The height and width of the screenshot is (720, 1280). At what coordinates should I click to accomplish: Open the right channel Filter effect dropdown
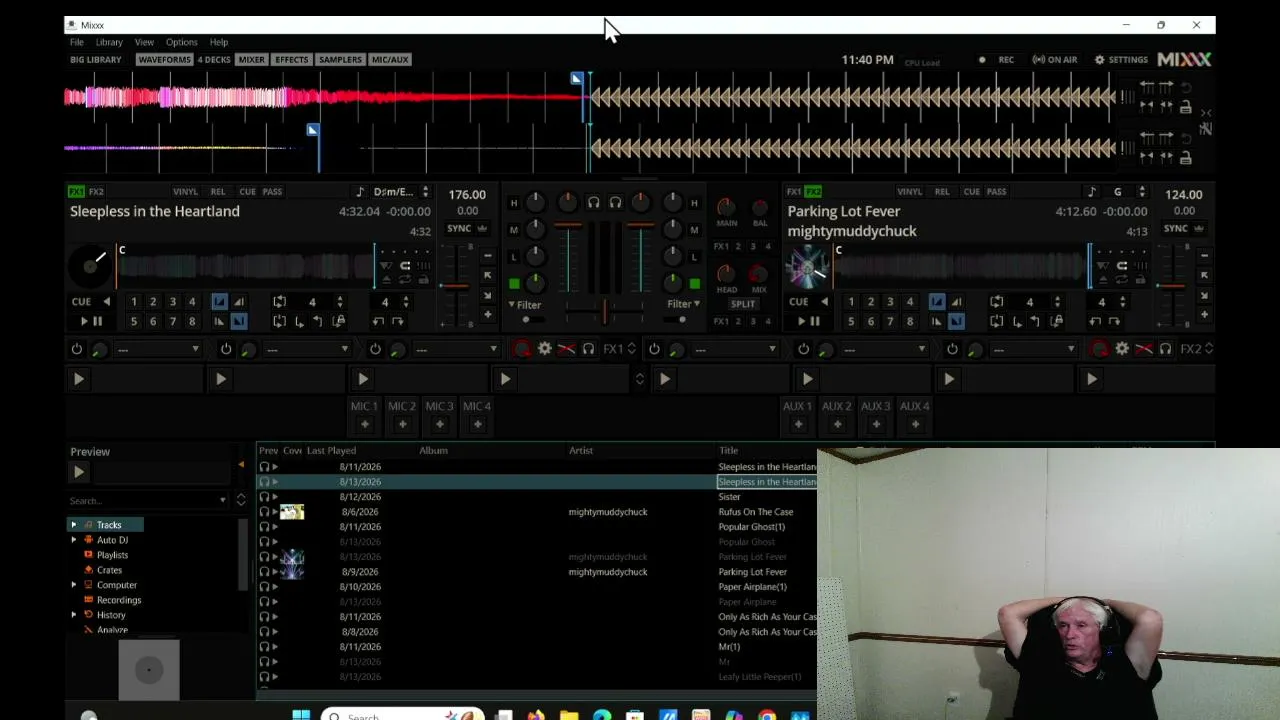pyautogui.click(x=683, y=304)
